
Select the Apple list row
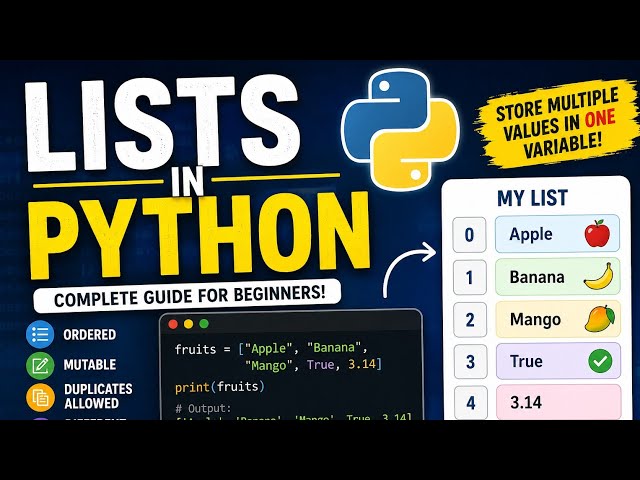(557, 233)
